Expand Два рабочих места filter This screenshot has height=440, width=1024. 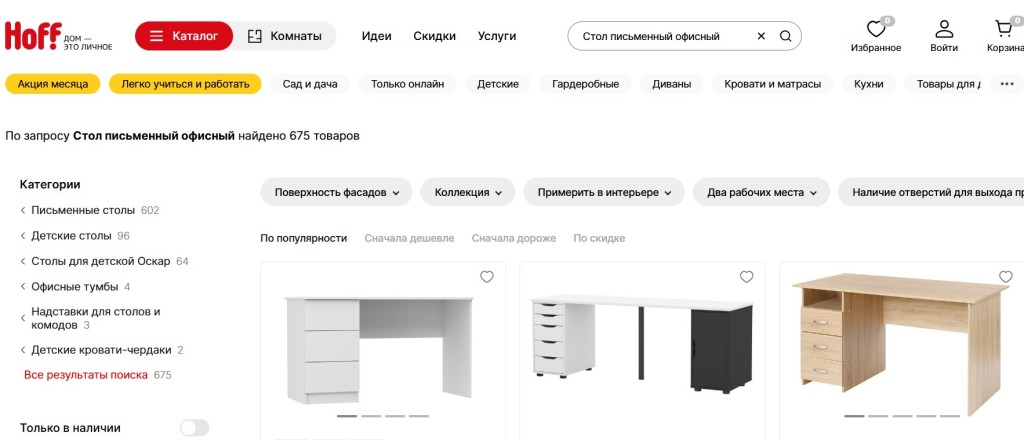point(761,192)
